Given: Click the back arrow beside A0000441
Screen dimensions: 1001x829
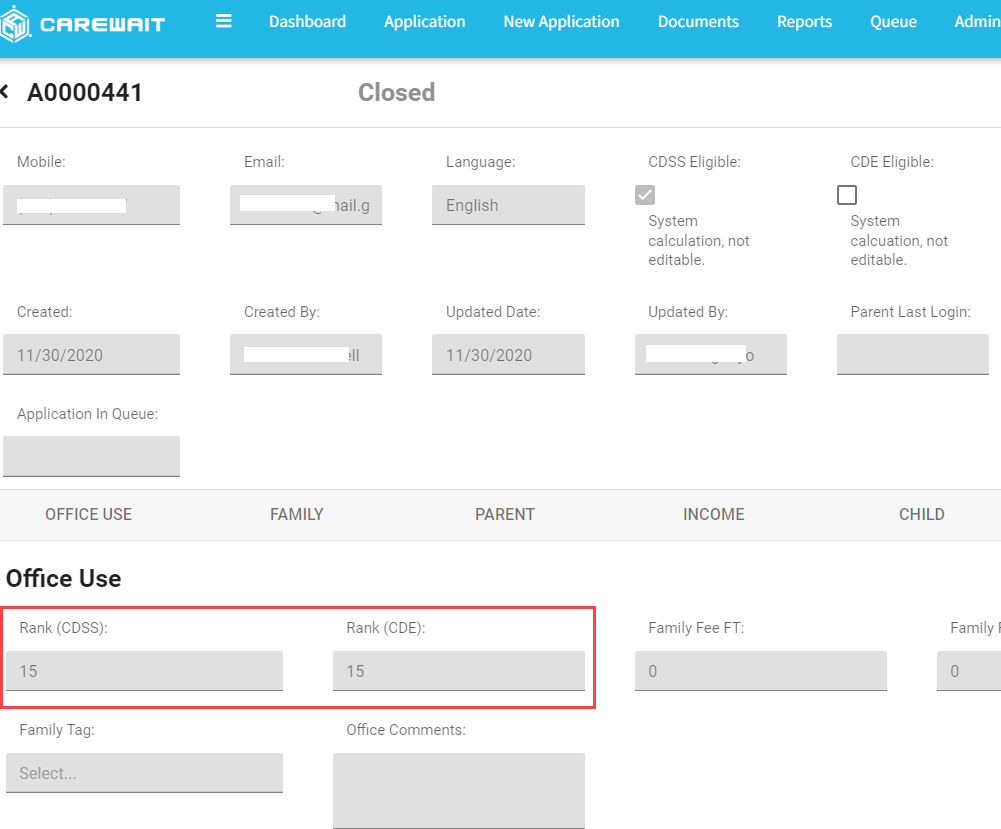Looking at the screenshot, I should click(x=5, y=92).
